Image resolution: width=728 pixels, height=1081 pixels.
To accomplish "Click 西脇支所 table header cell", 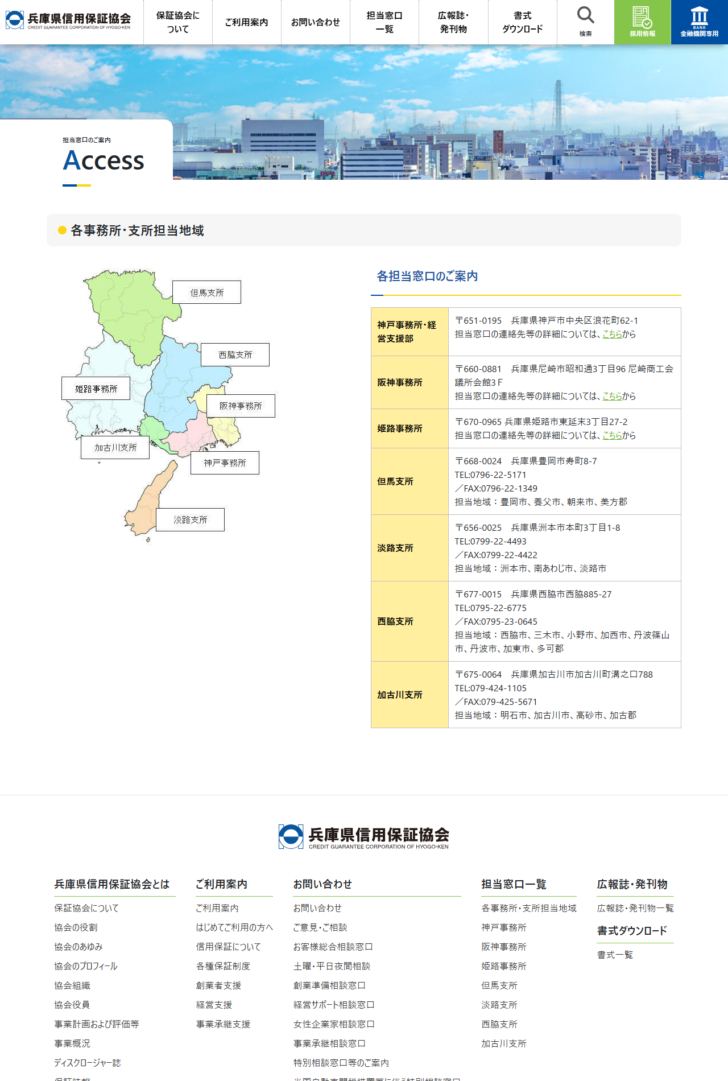I will tap(410, 621).
